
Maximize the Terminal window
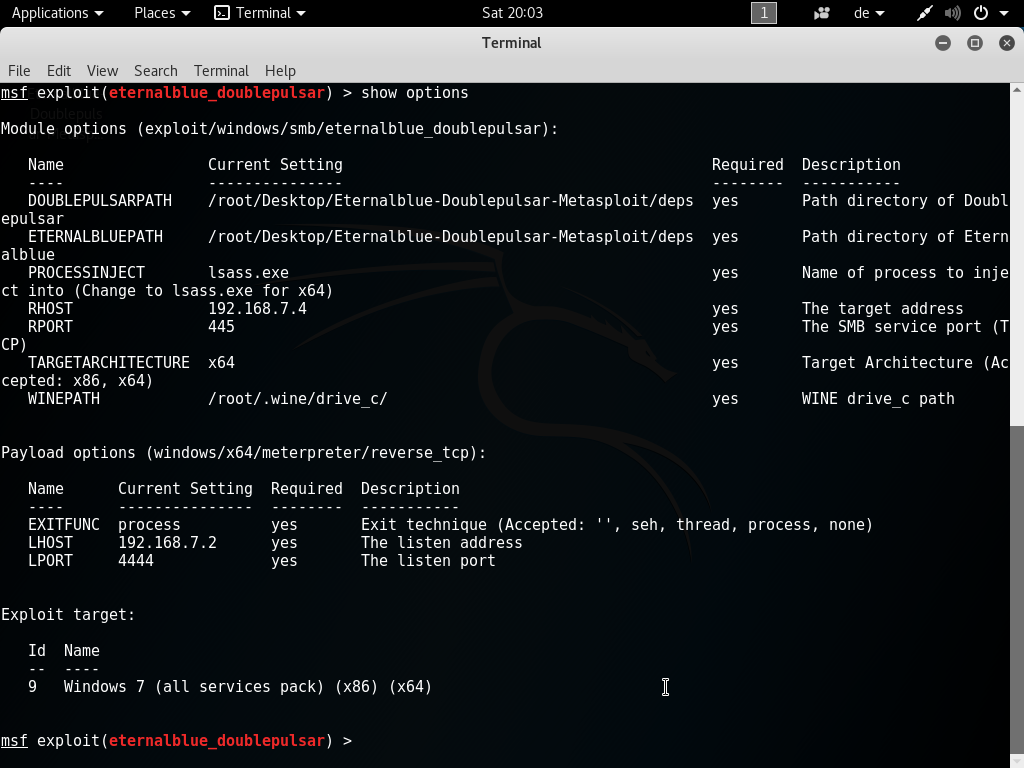[974, 43]
